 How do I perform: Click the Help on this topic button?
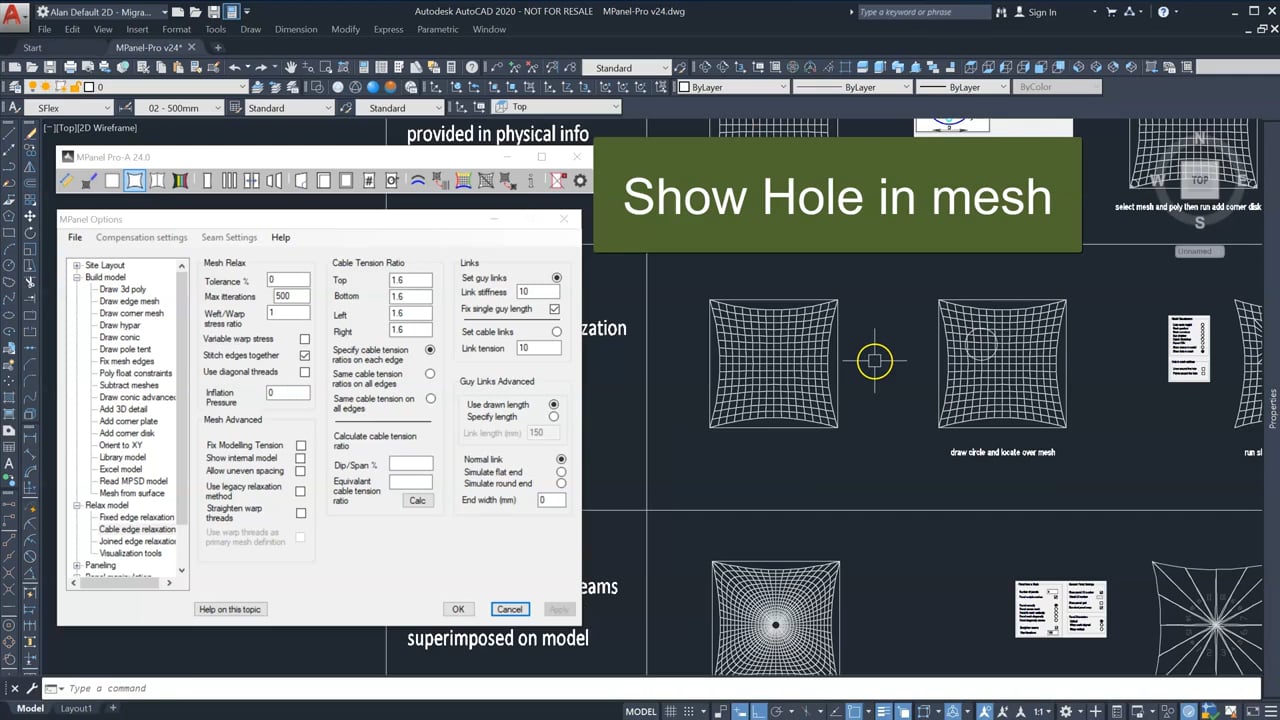[230, 609]
